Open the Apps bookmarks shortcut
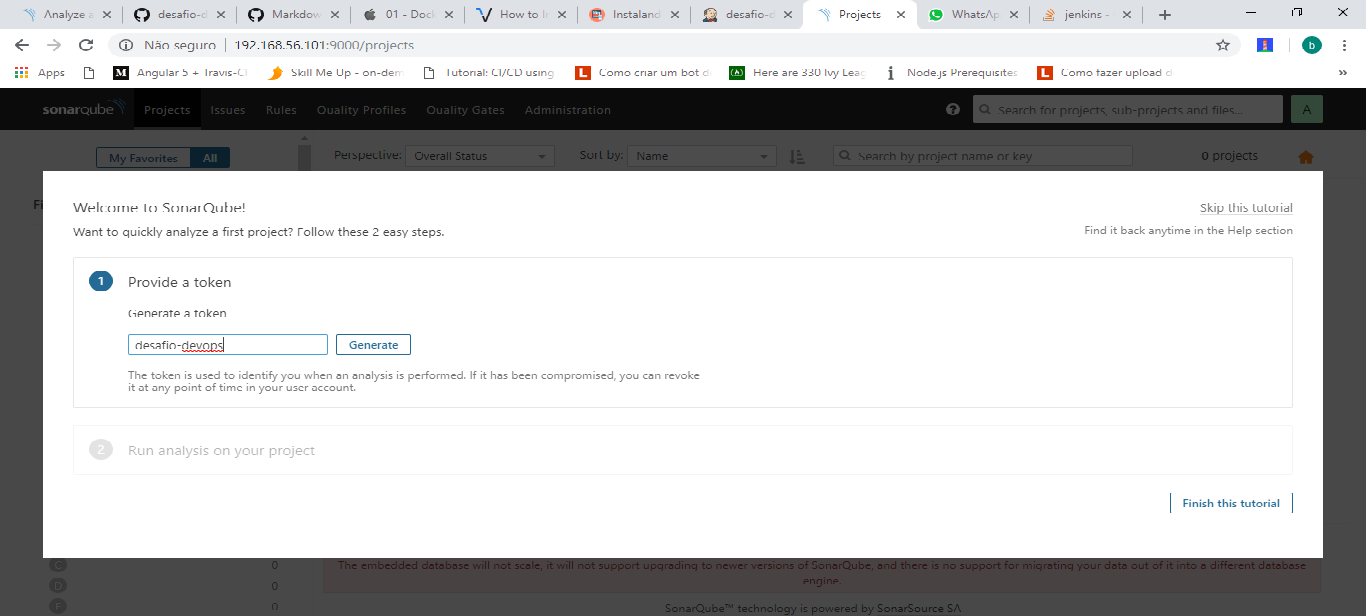The height and width of the screenshot is (616, 1366). [x=40, y=72]
